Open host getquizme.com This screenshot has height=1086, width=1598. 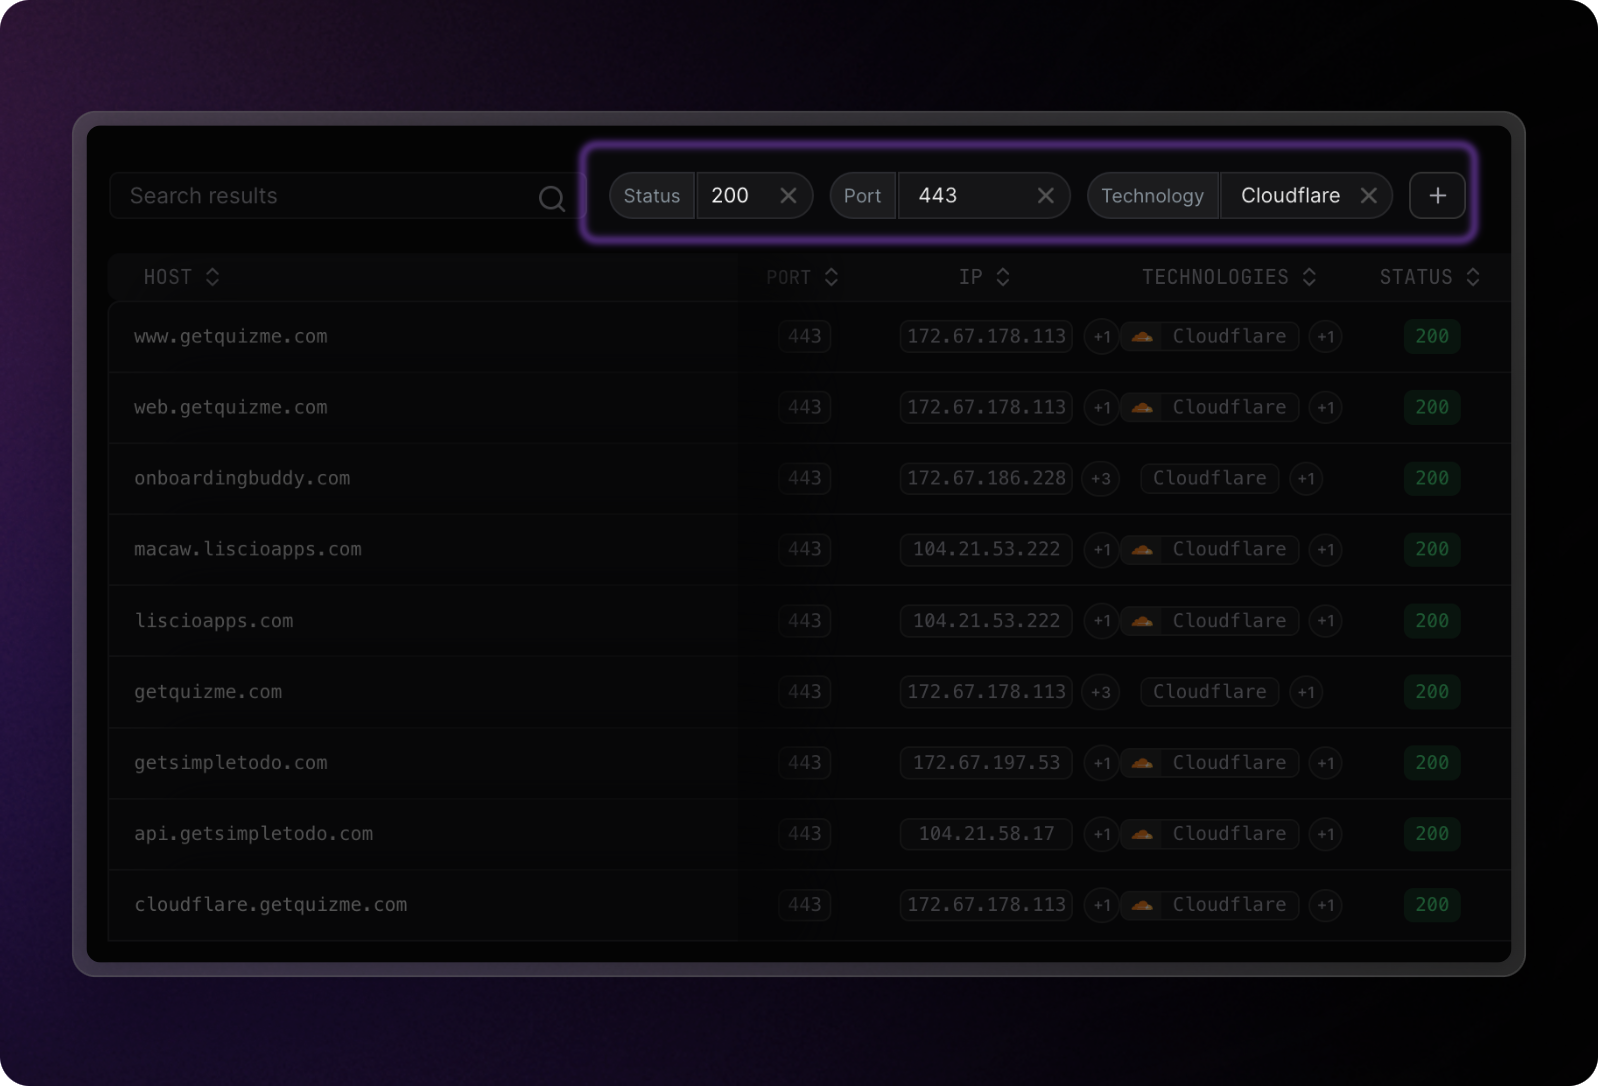(208, 692)
